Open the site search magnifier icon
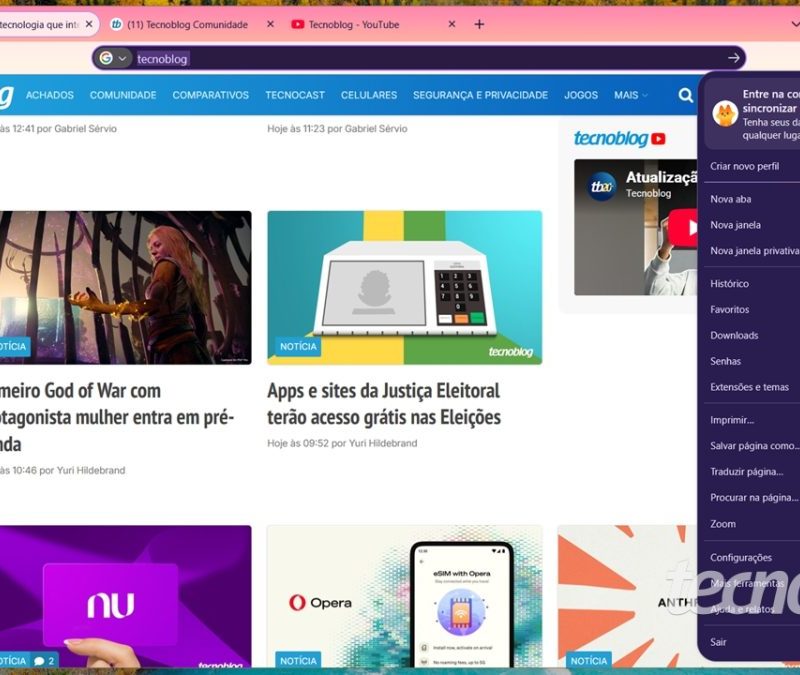 [685, 95]
